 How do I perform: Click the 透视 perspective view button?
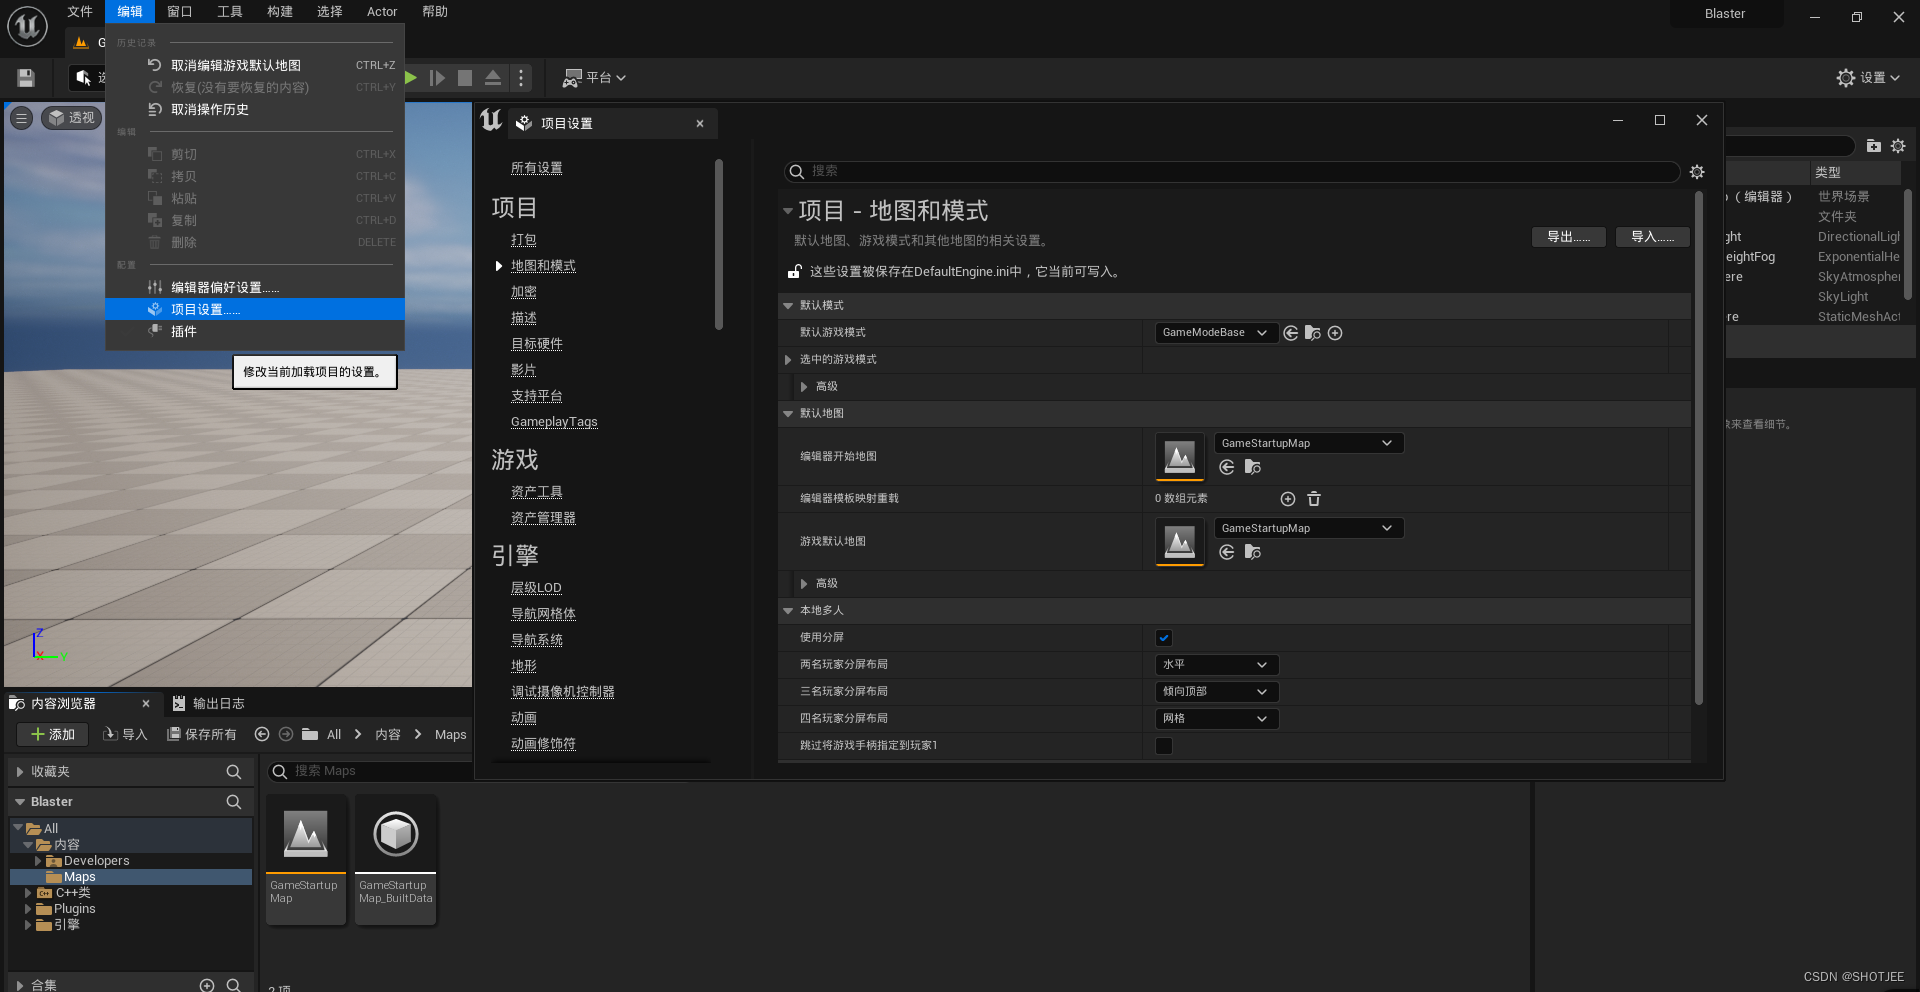click(x=72, y=118)
